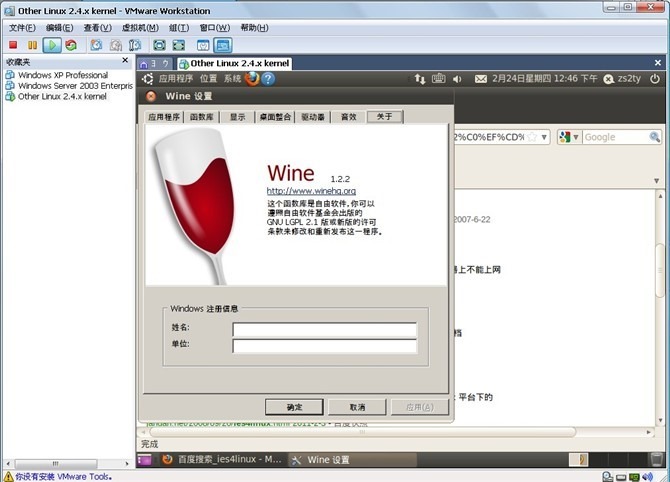This screenshot has height=482, width=670.
Task: Click the full screen mode icon
Action: 159,45
